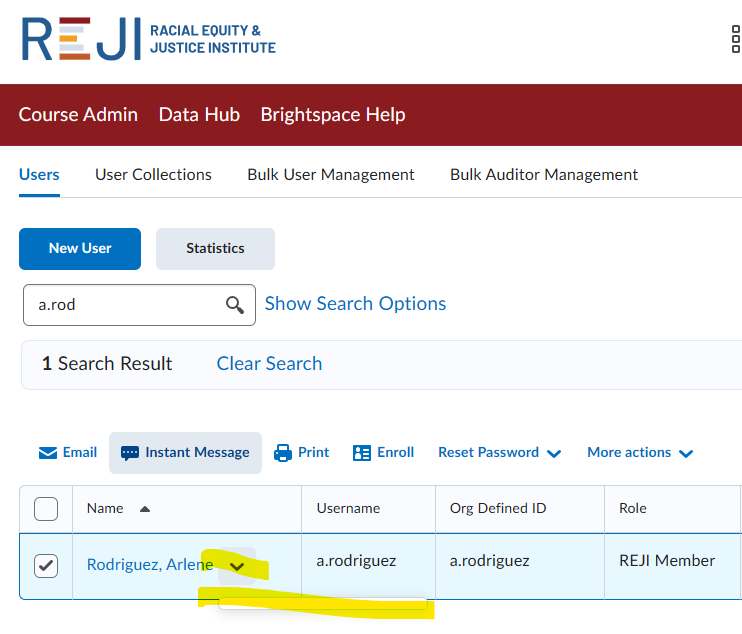
Task: Click the Email action label
Action: (x=80, y=453)
